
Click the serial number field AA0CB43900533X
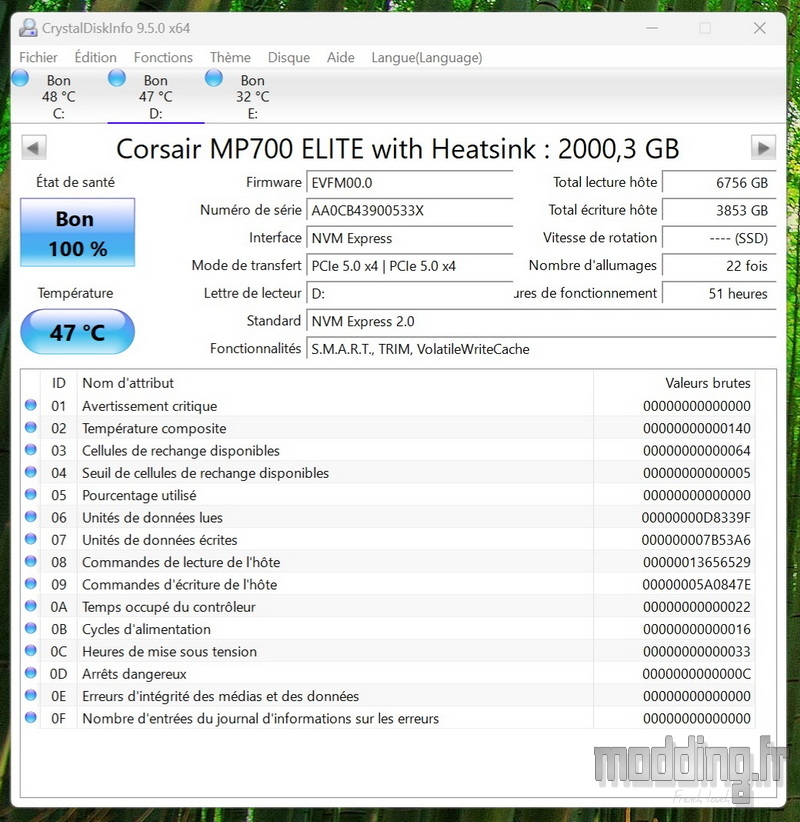(409, 210)
